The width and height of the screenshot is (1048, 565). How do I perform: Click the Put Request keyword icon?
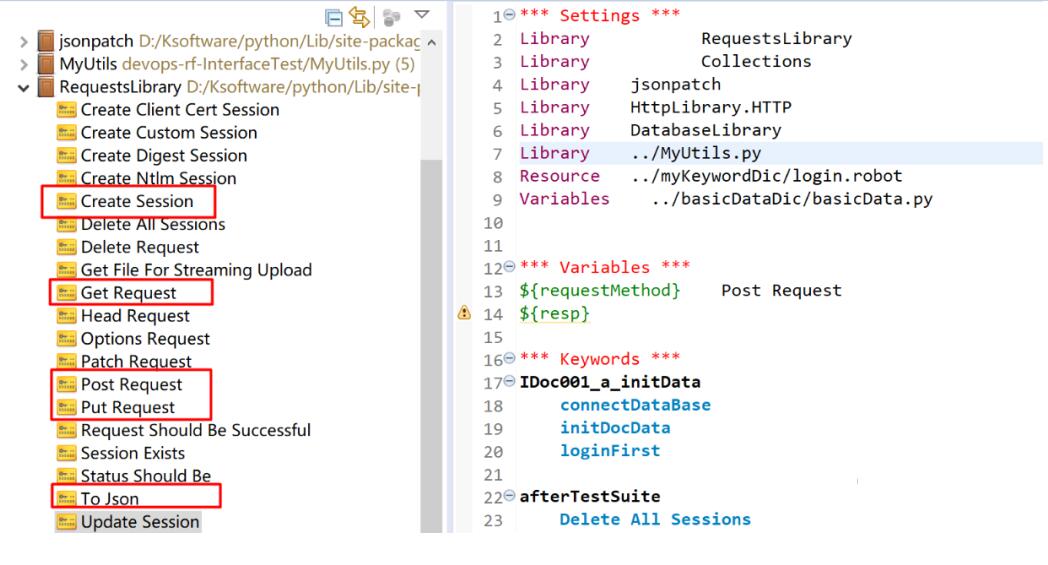pyautogui.click(x=68, y=408)
